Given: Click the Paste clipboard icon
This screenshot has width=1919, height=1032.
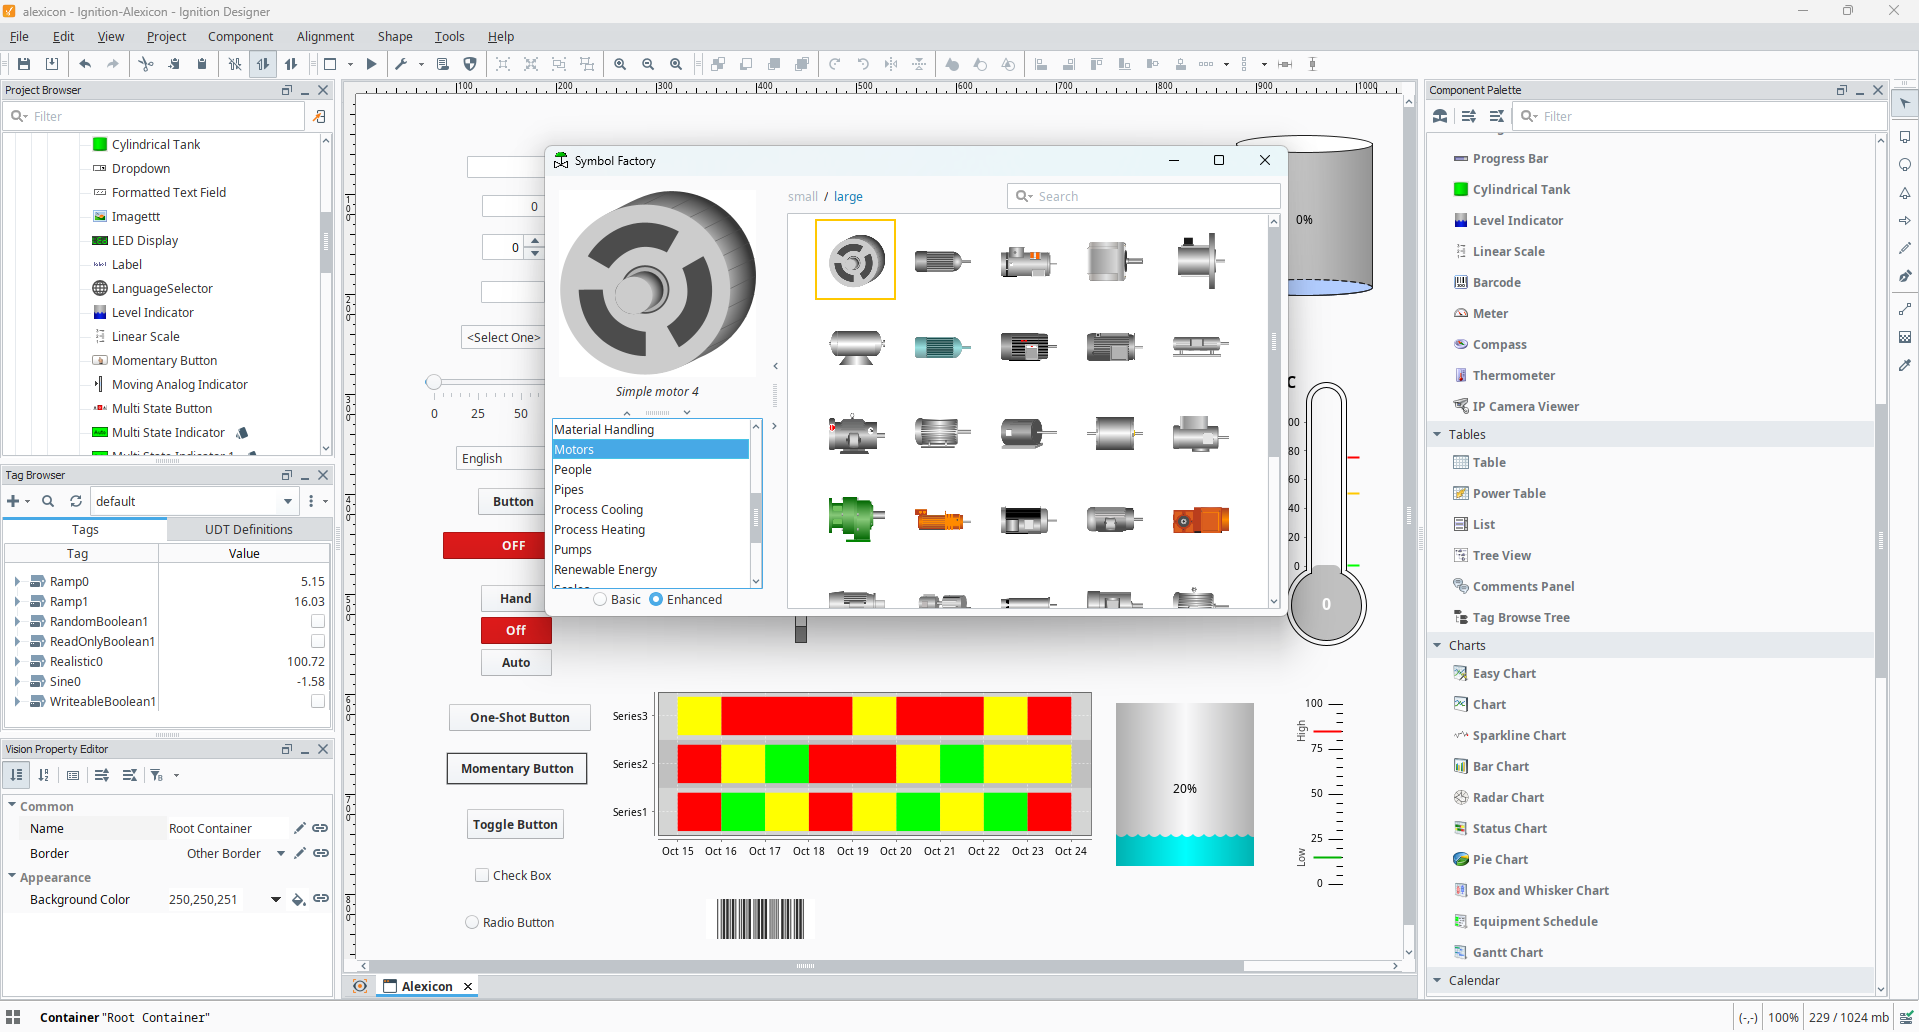Looking at the screenshot, I should pos(202,64).
